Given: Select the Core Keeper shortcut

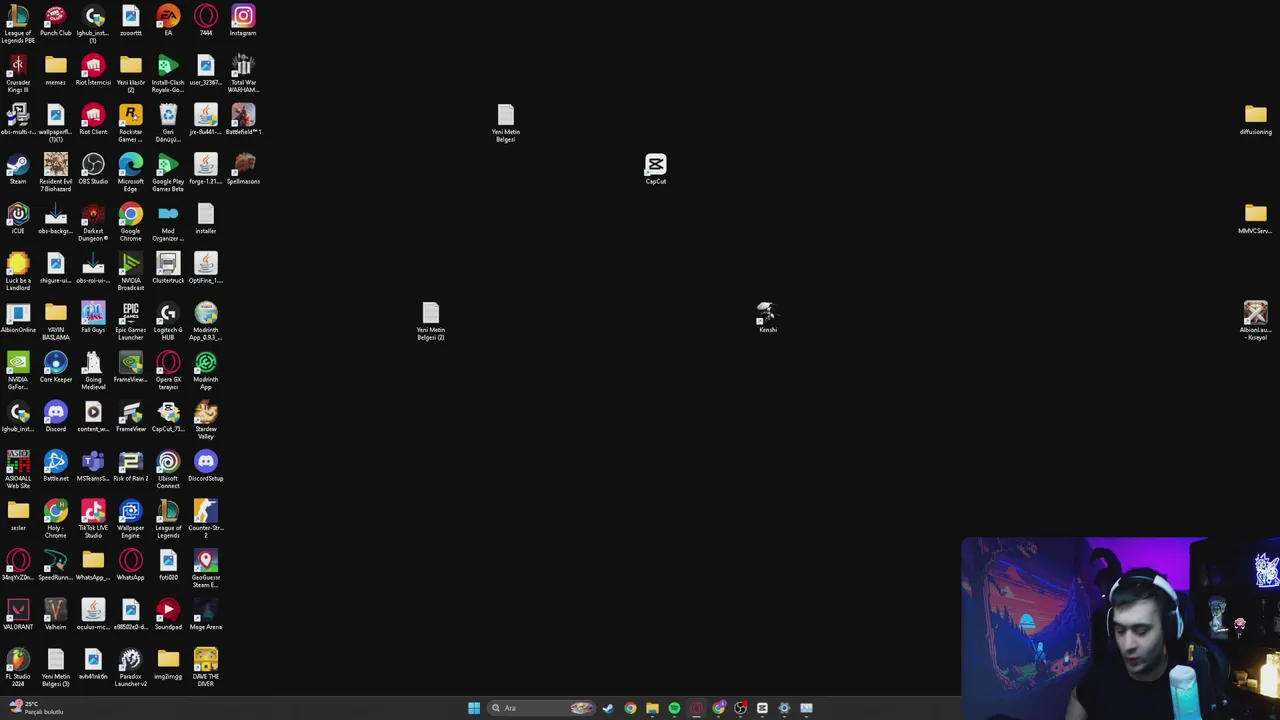Looking at the screenshot, I should click(56, 367).
